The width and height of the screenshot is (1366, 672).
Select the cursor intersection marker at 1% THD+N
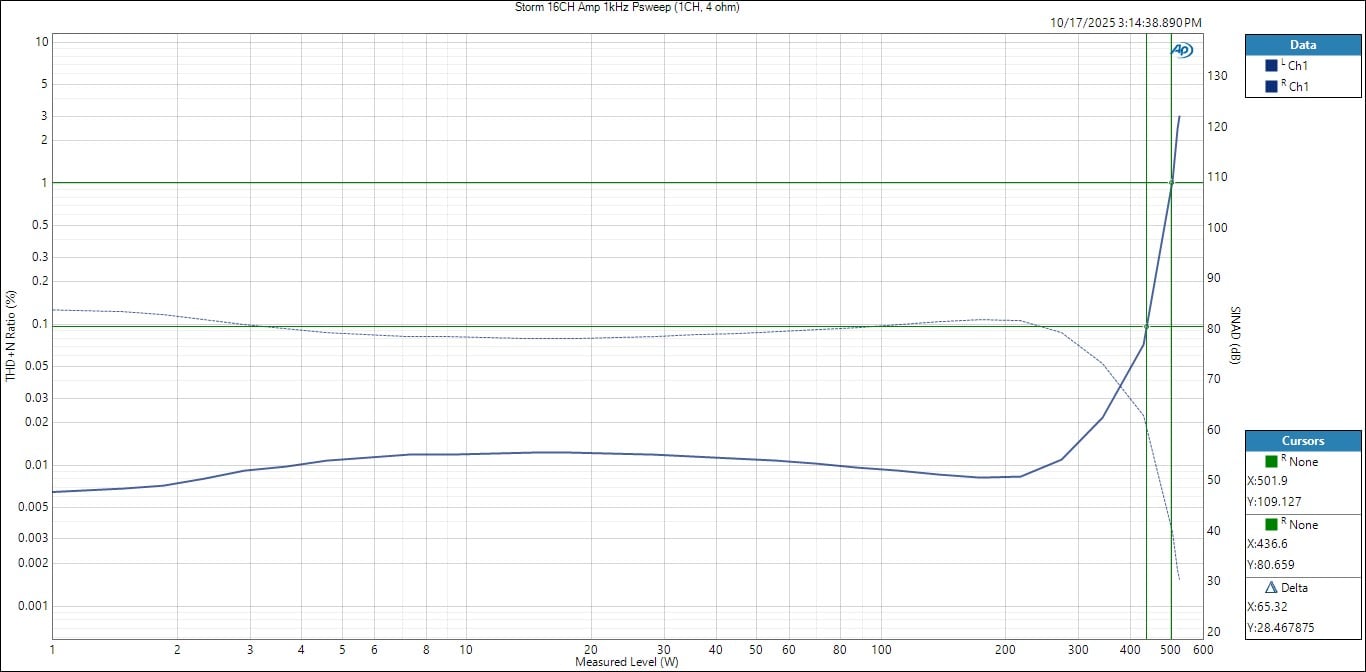point(1171,183)
